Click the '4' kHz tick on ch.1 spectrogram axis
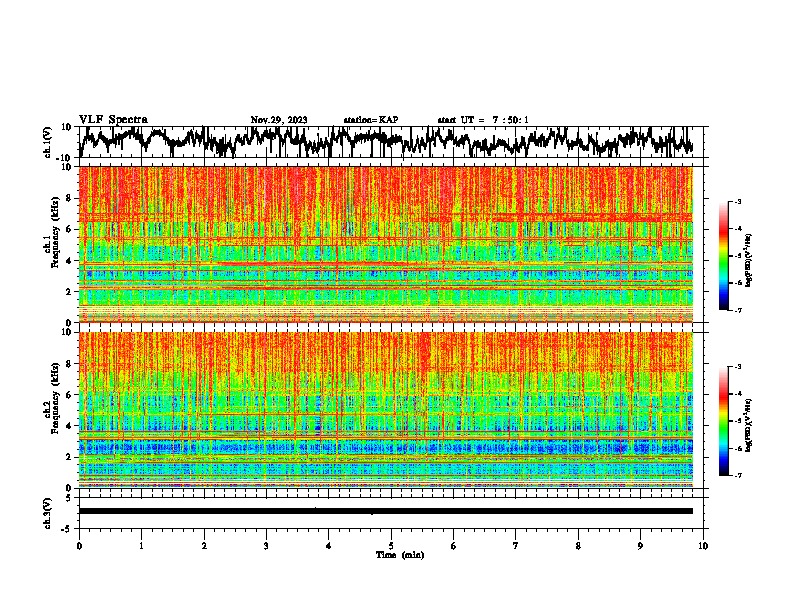The image size is (792, 612). coord(70,261)
